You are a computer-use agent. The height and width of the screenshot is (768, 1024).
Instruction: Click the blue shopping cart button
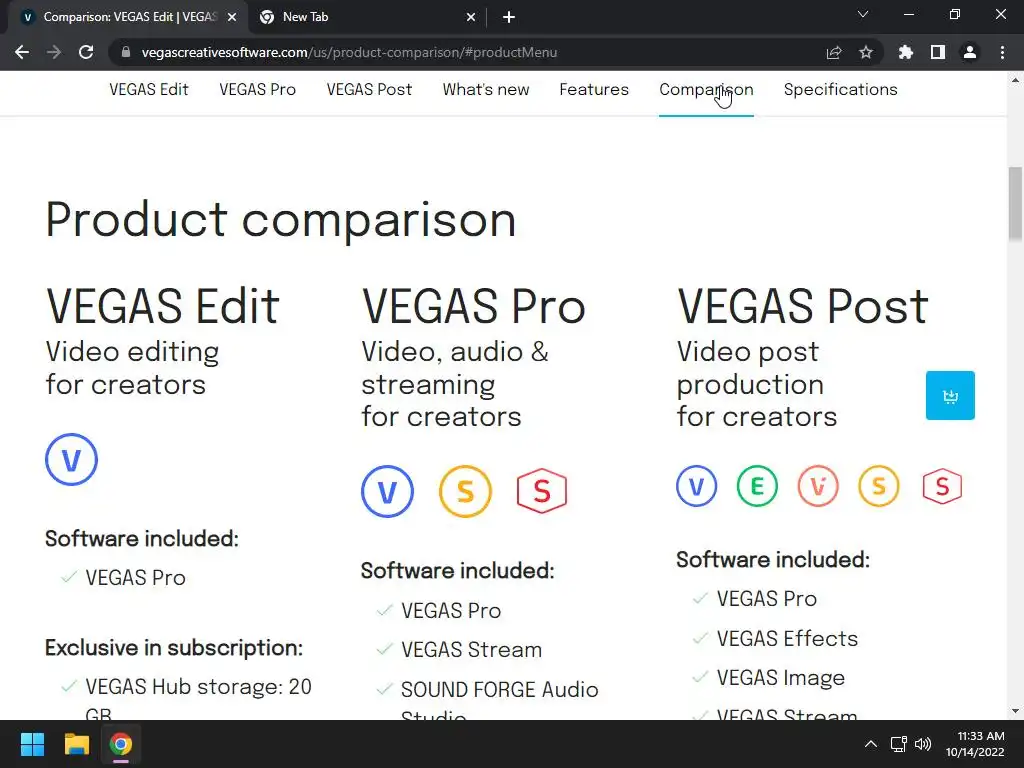(950, 395)
